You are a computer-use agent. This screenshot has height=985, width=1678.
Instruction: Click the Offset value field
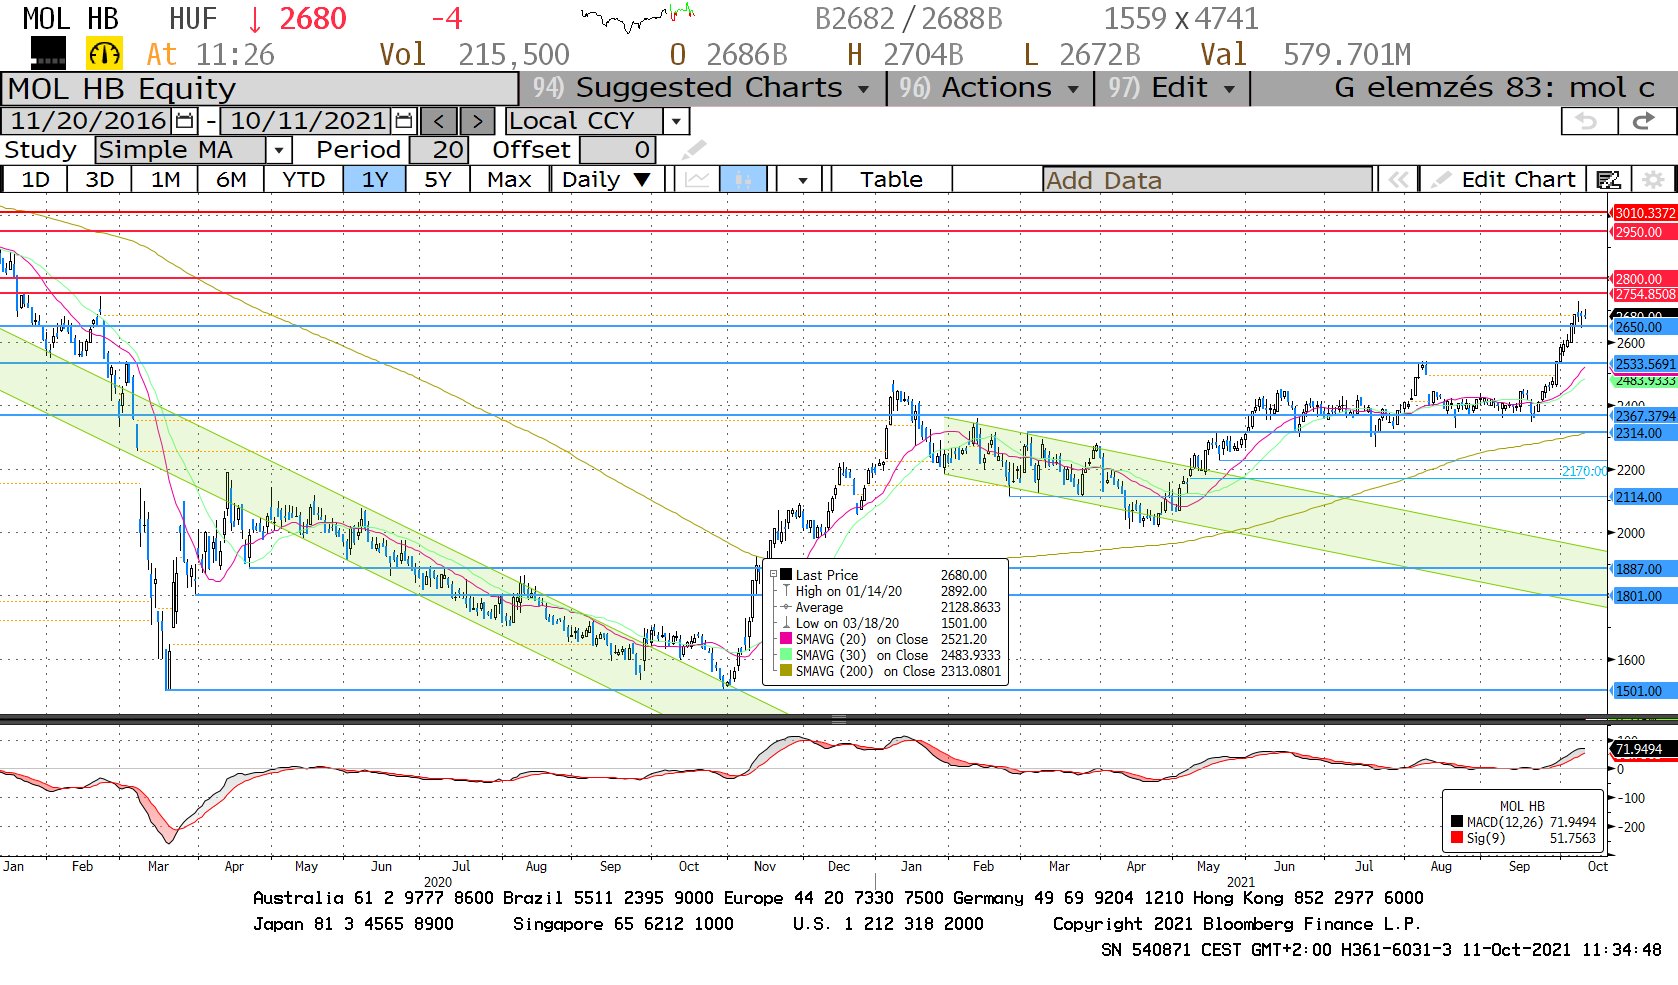(x=617, y=150)
